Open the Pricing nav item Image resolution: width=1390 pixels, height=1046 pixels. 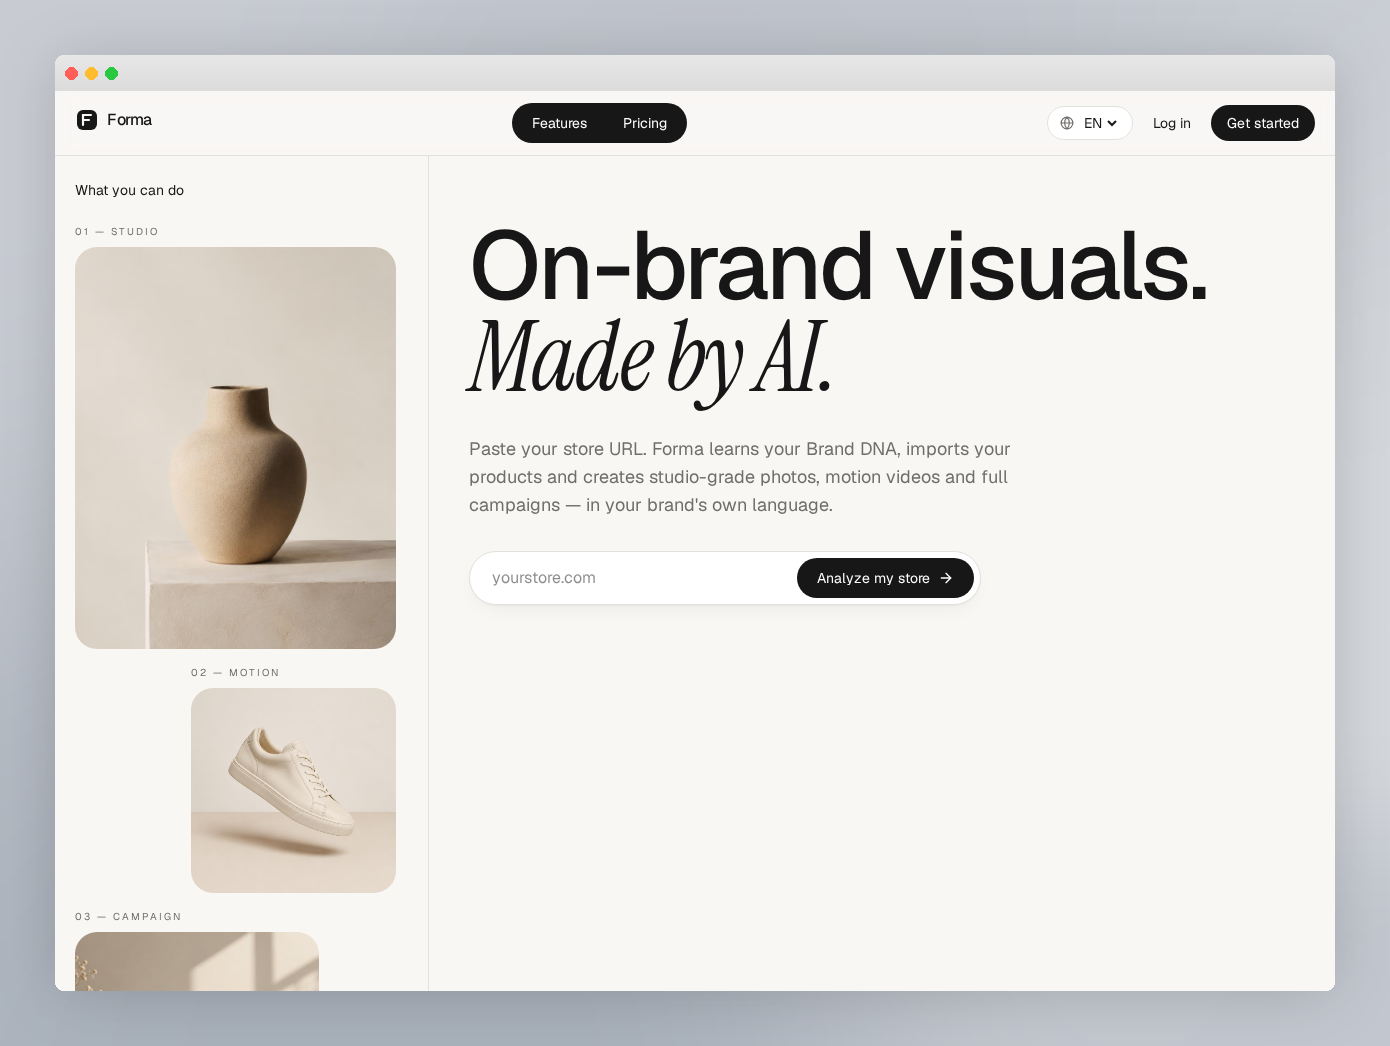click(x=645, y=123)
